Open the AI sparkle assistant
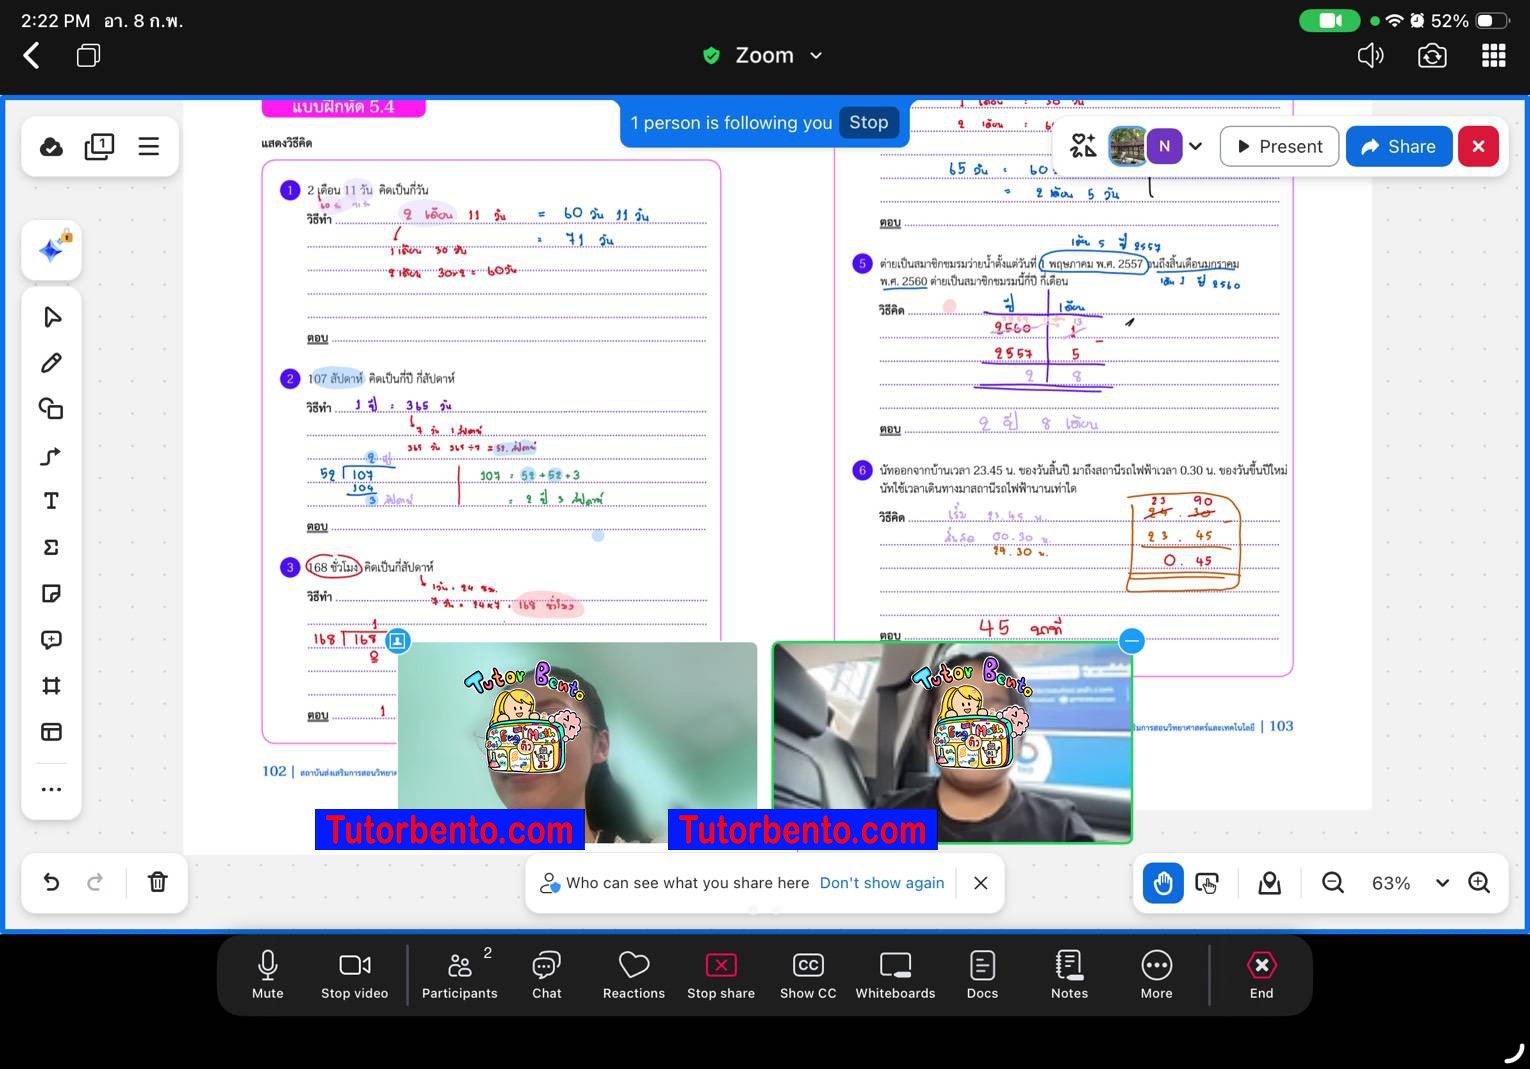The image size is (1530, 1069). tap(51, 250)
